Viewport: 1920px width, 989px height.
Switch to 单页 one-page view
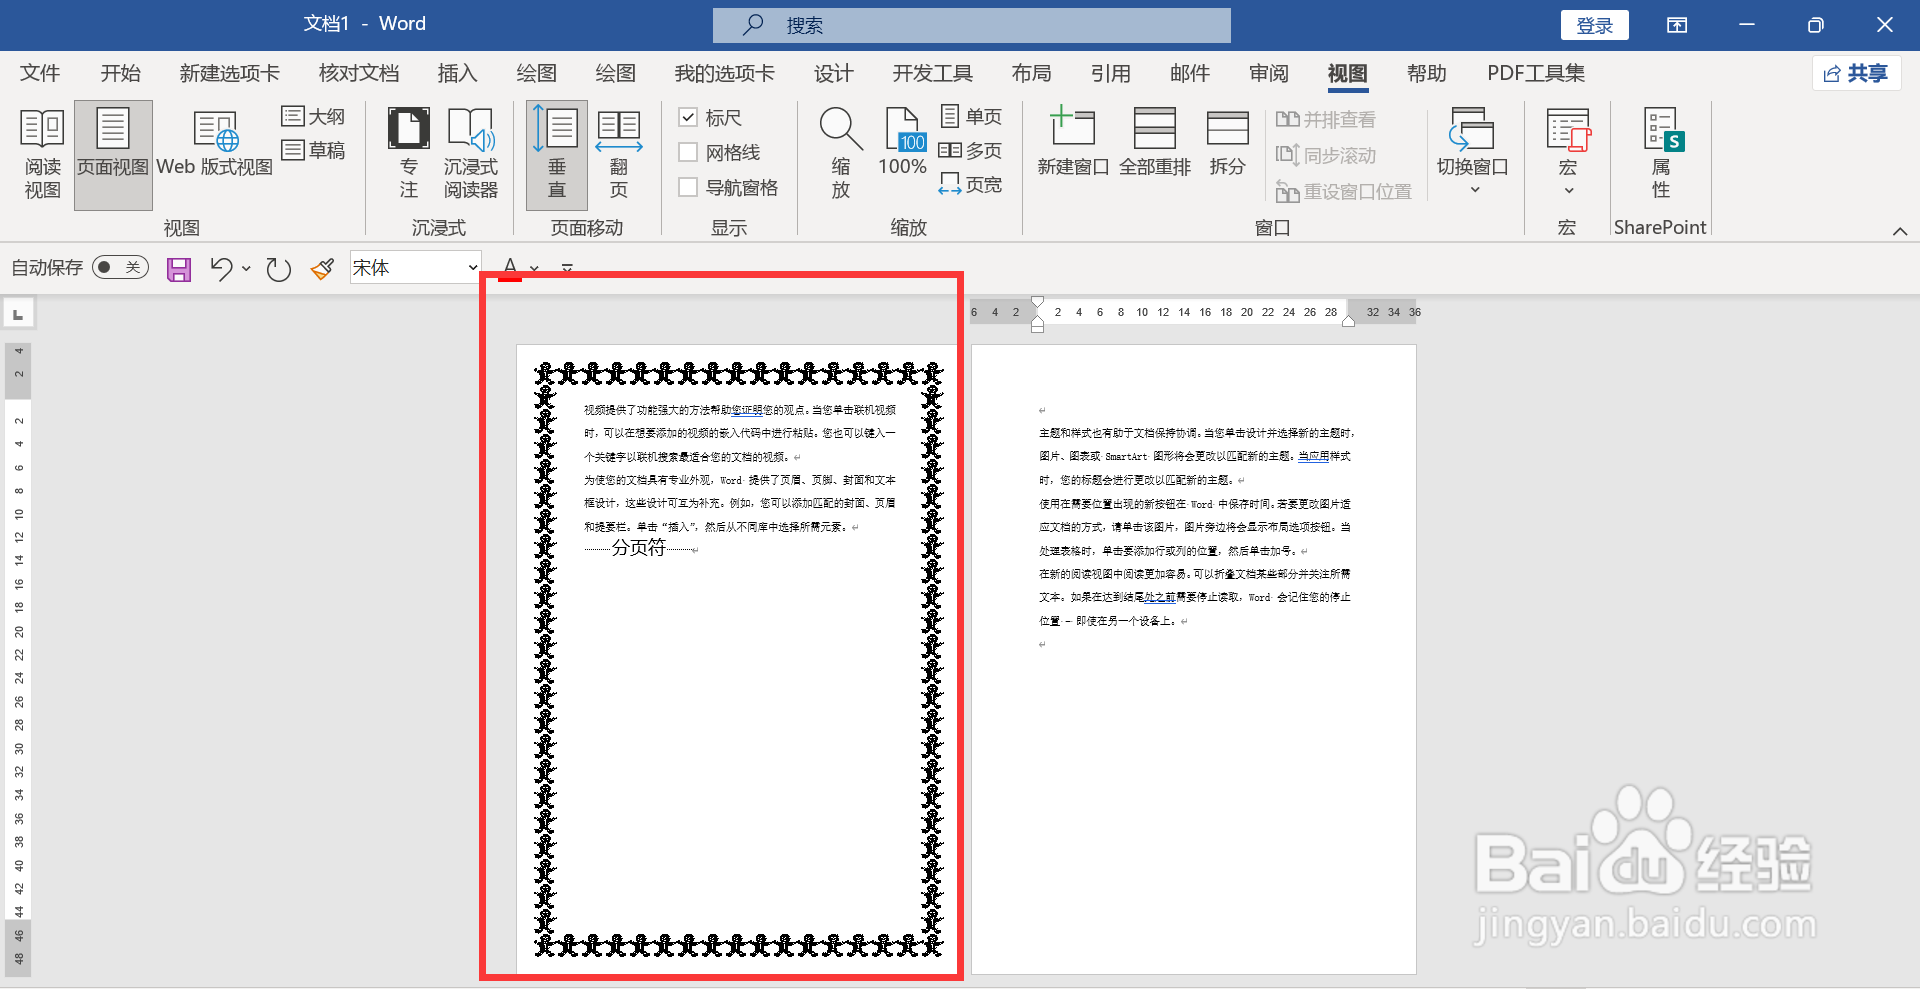pos(971,117)
